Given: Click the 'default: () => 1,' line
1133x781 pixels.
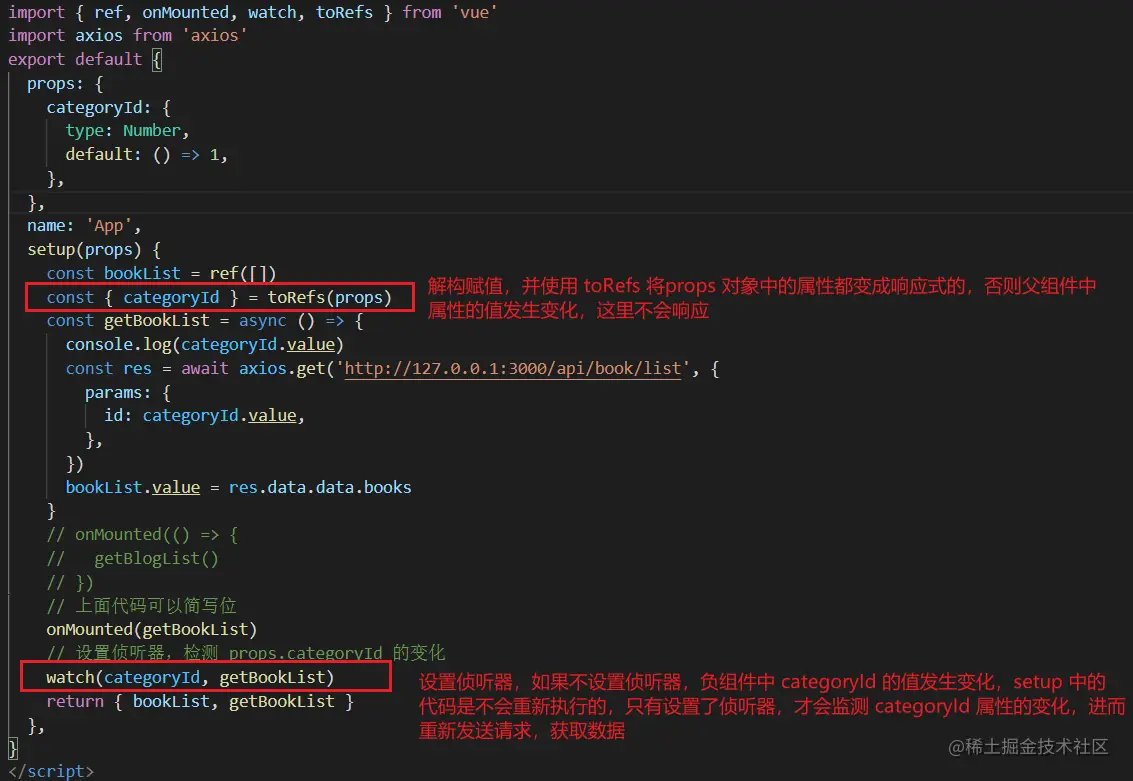Looking at the screenshot, I should point(147,155).
